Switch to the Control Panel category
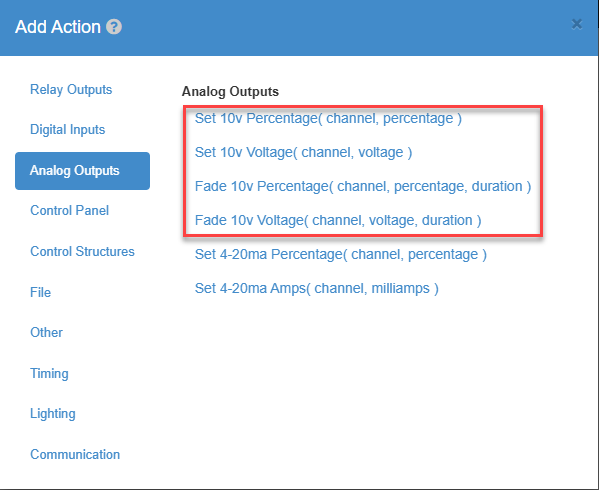The width and height of the screenshot is (599, 490). pyautogui.click(x=70, y=210)
